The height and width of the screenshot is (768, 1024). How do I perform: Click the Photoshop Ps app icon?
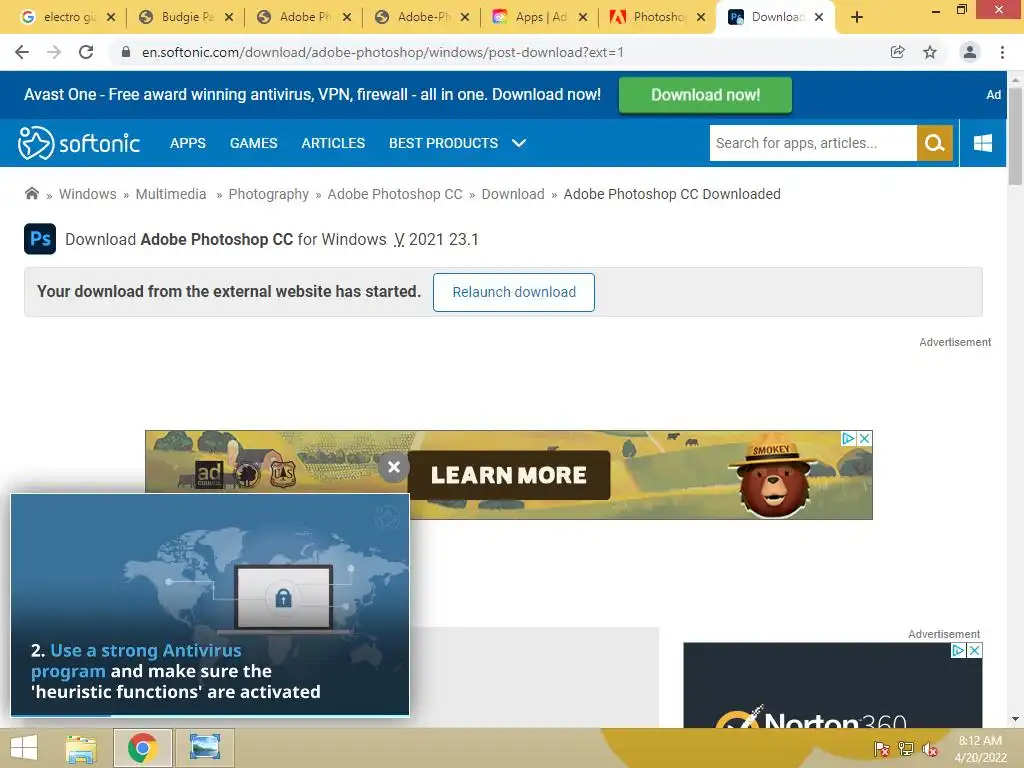[40, 239]
